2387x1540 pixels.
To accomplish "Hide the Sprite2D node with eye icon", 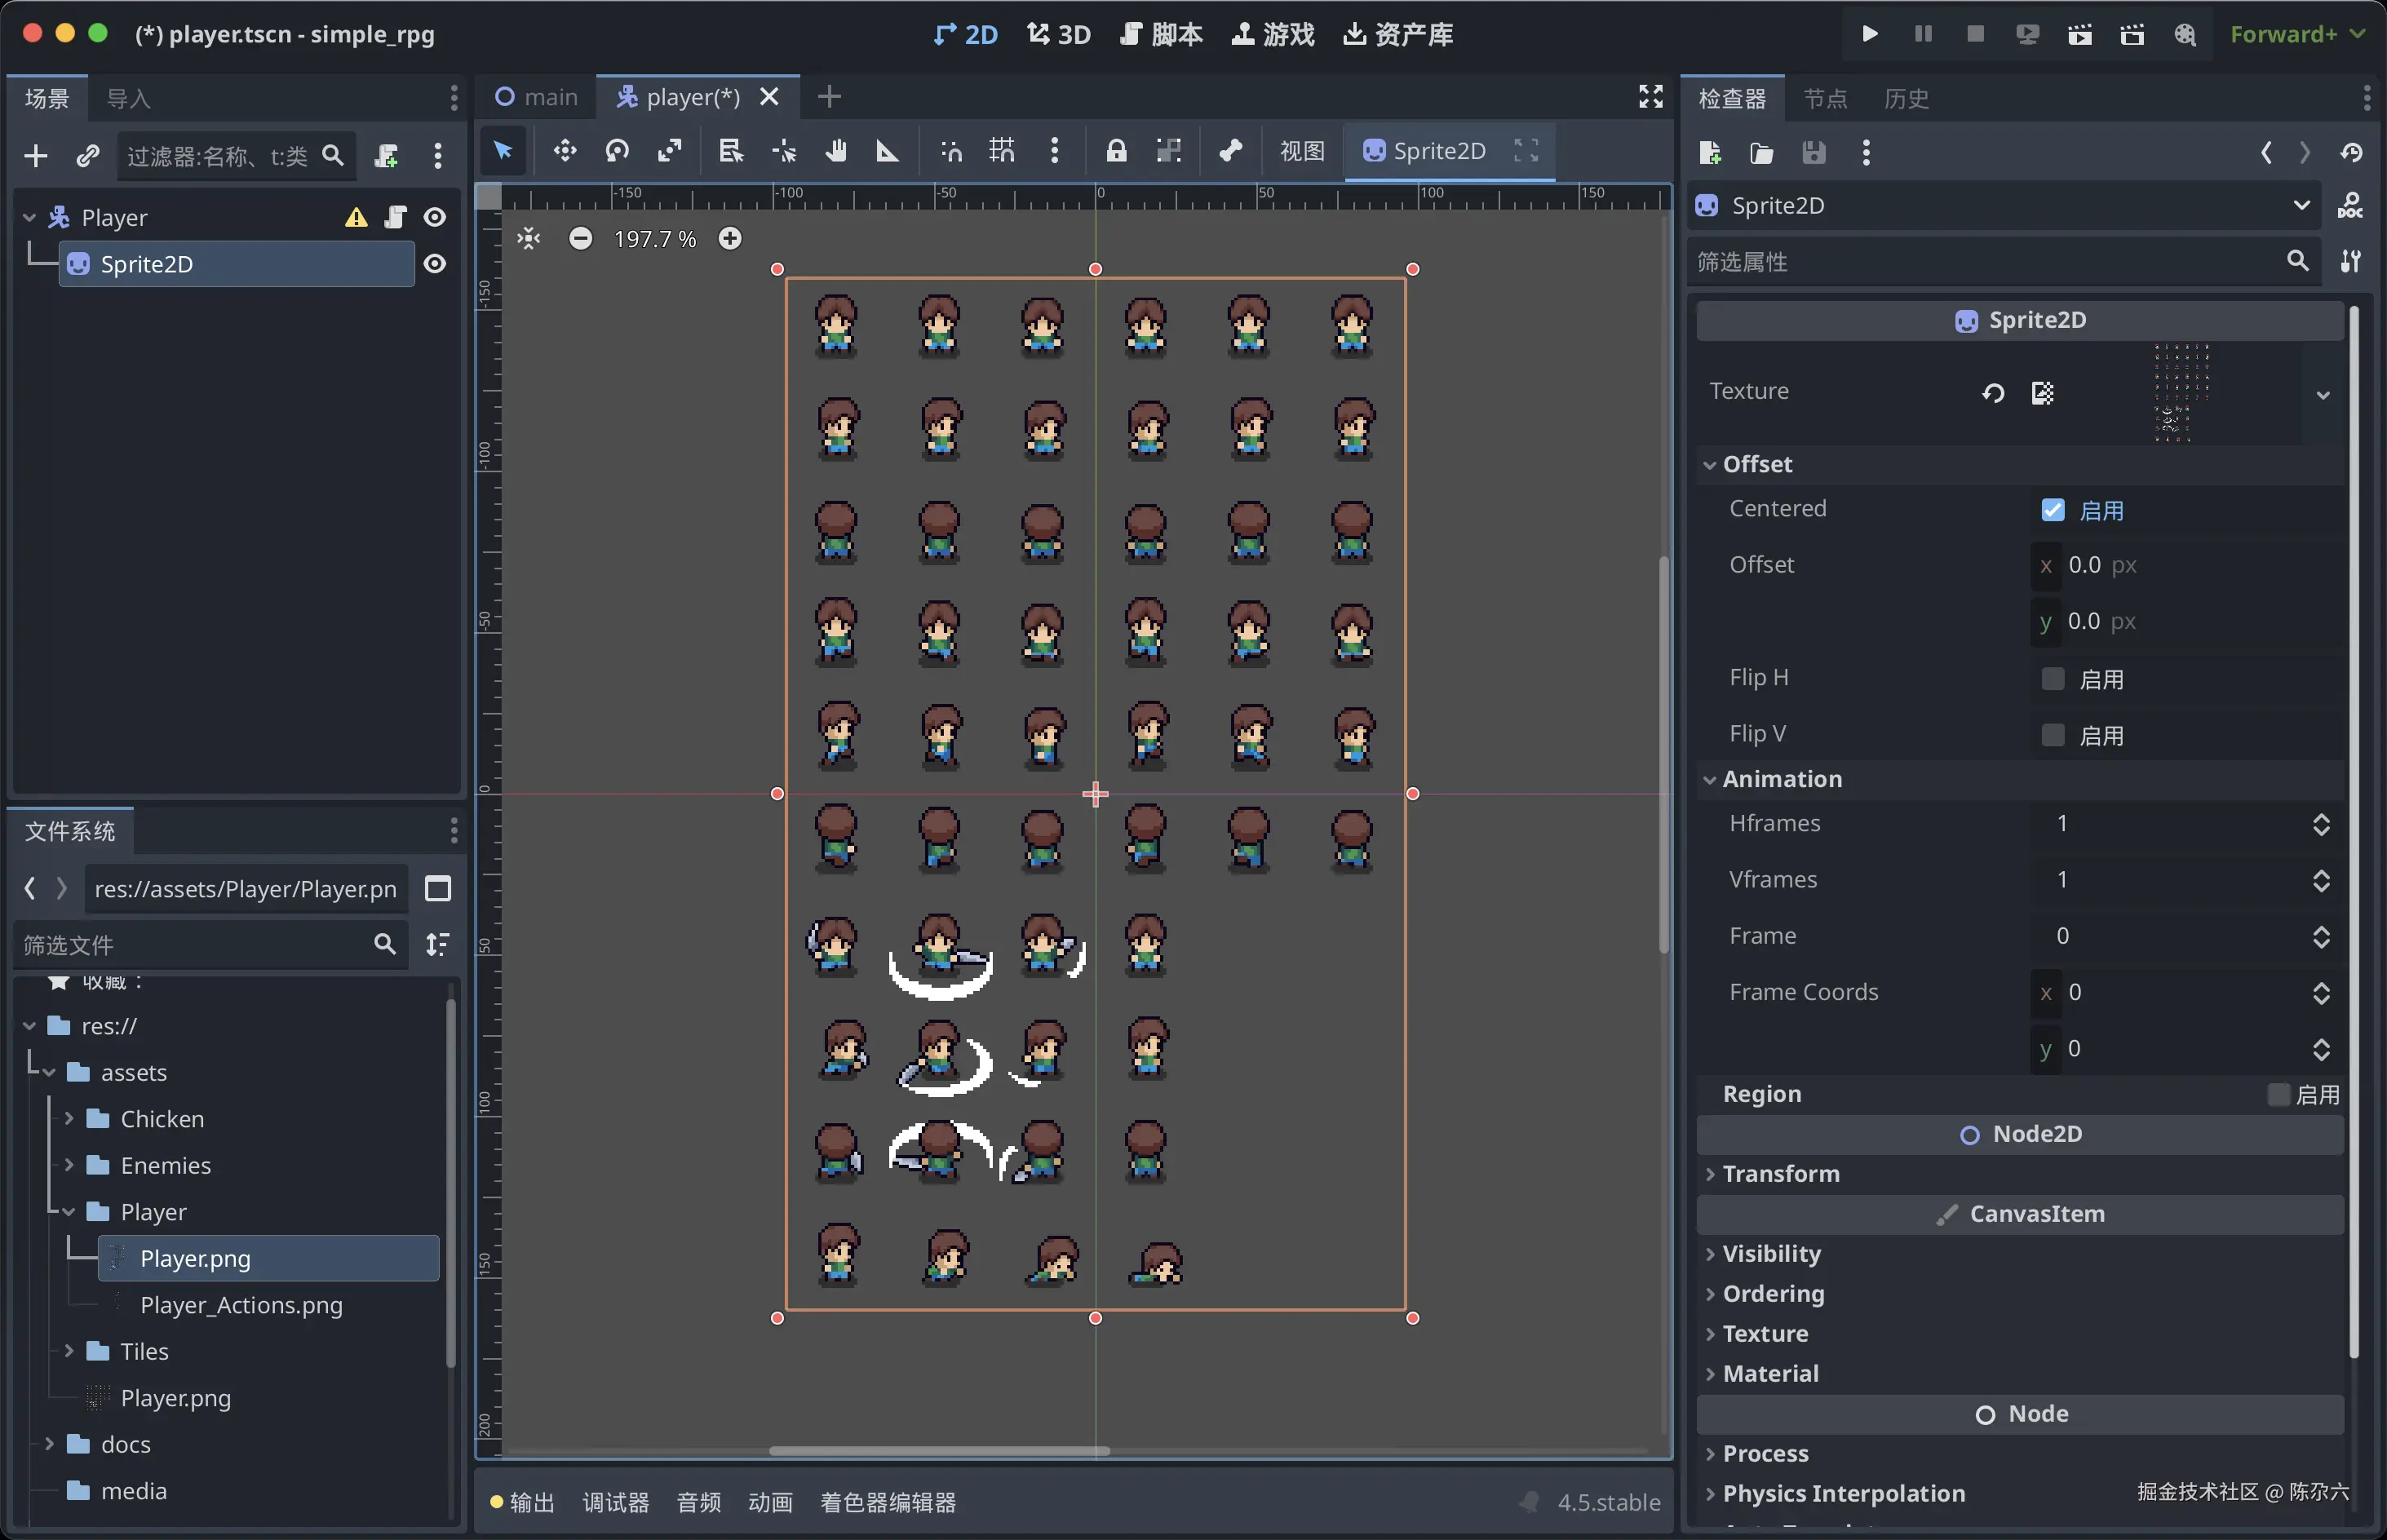I will pos(435,264).
